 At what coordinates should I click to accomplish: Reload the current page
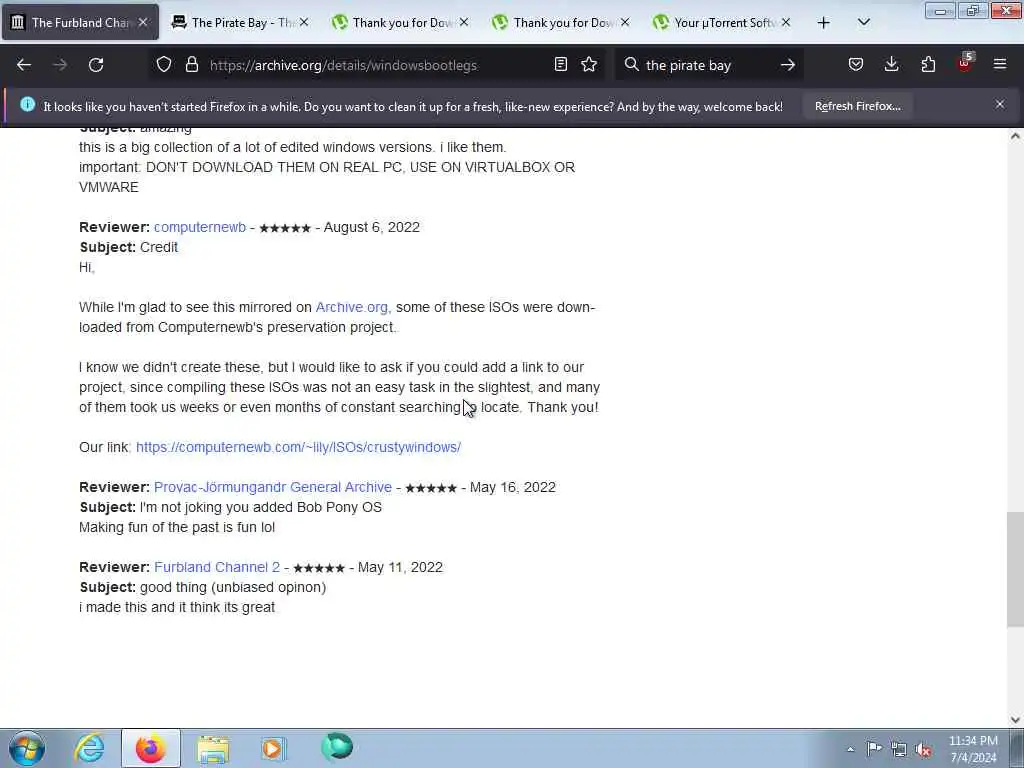click(96, 65)
